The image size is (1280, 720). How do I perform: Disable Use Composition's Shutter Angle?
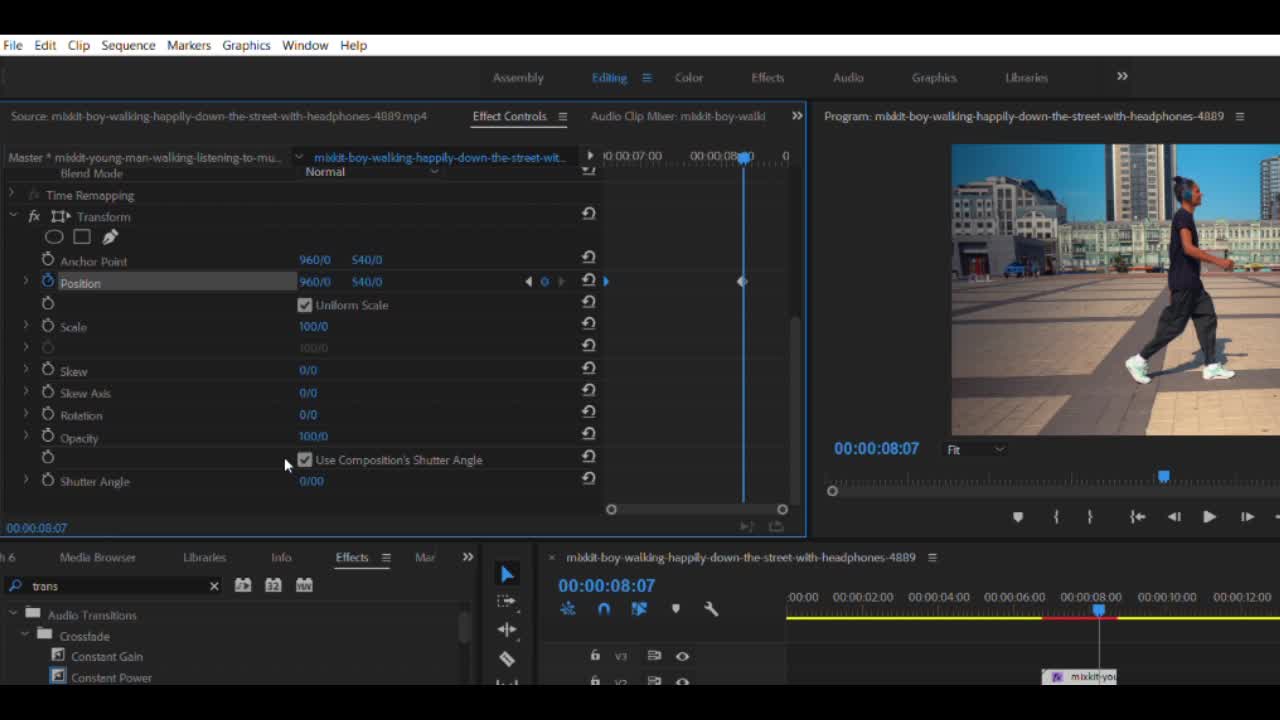coord(305,460)
